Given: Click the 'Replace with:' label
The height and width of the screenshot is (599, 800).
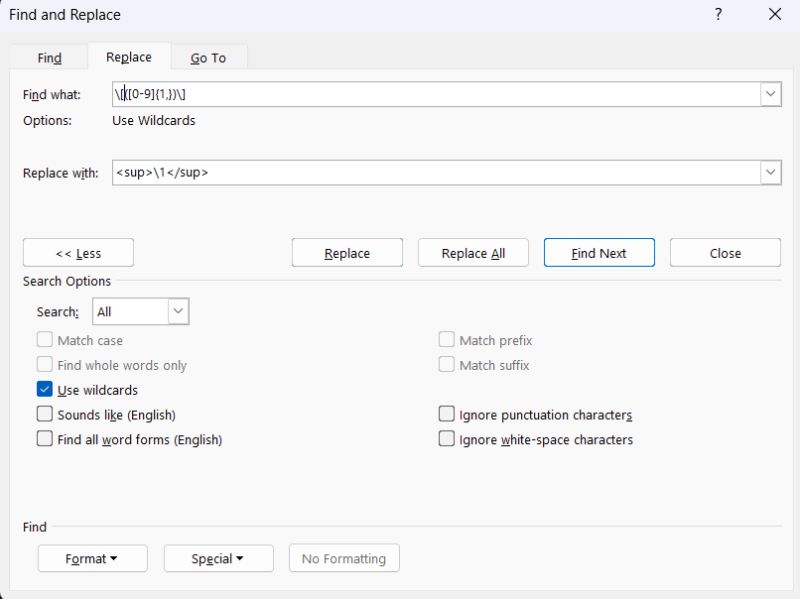Looking at the screenshot, I should coord(60,173).
